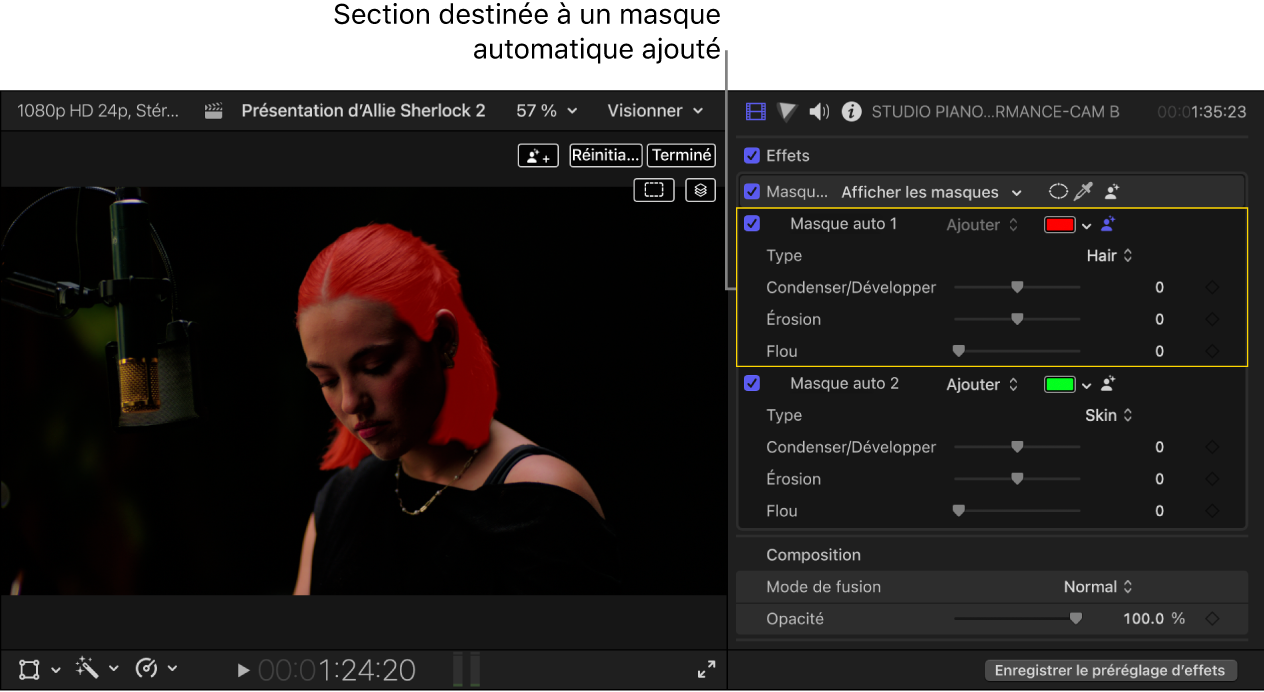
Task: Click the Masque auto 2 Flou value field
Action: (x=1160, y=511)
